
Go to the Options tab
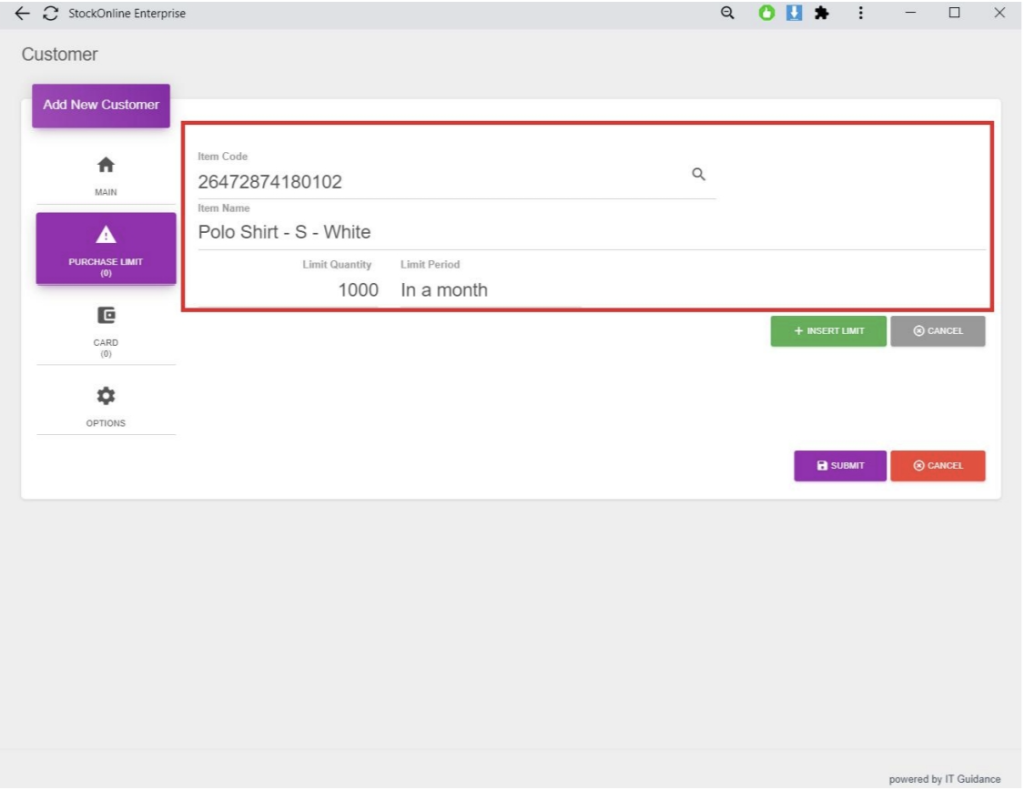106,405
